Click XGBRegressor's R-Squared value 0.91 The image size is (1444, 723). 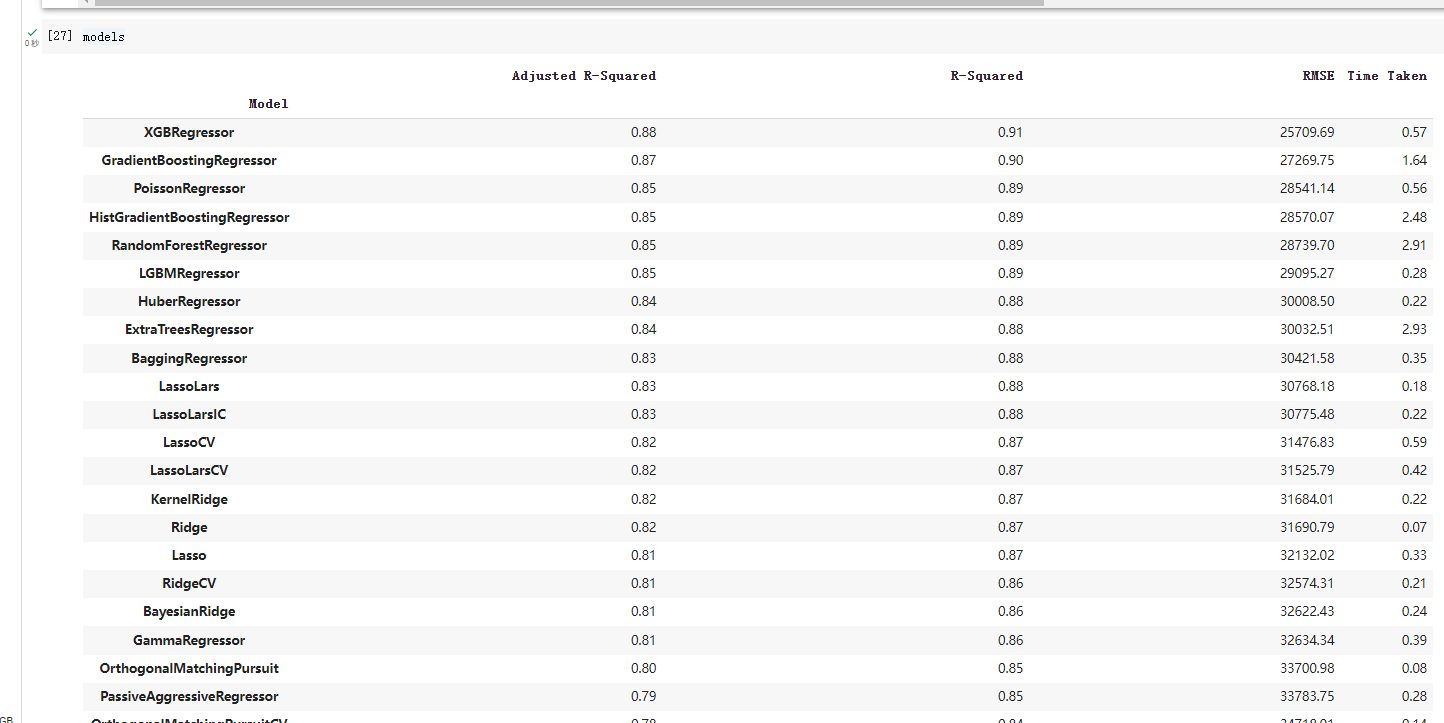point(1010,132)
